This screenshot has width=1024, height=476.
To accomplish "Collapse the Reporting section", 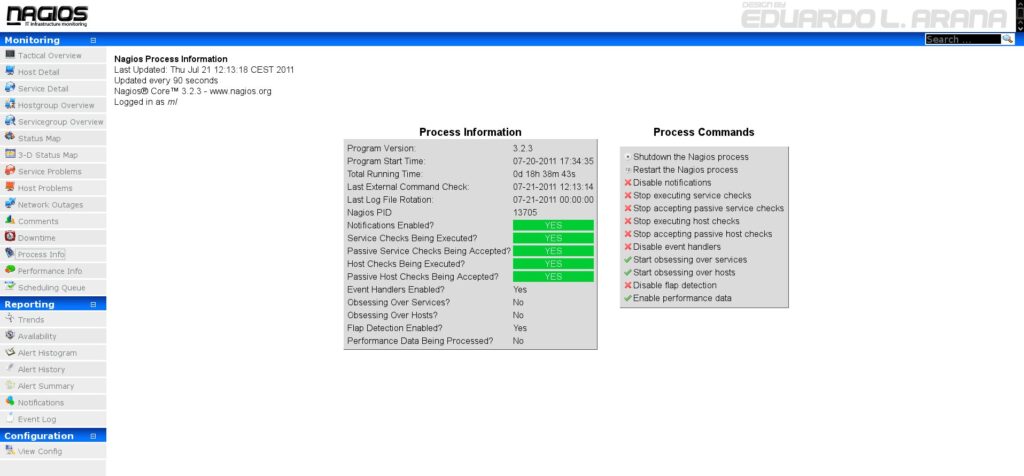I will point(93,304).
